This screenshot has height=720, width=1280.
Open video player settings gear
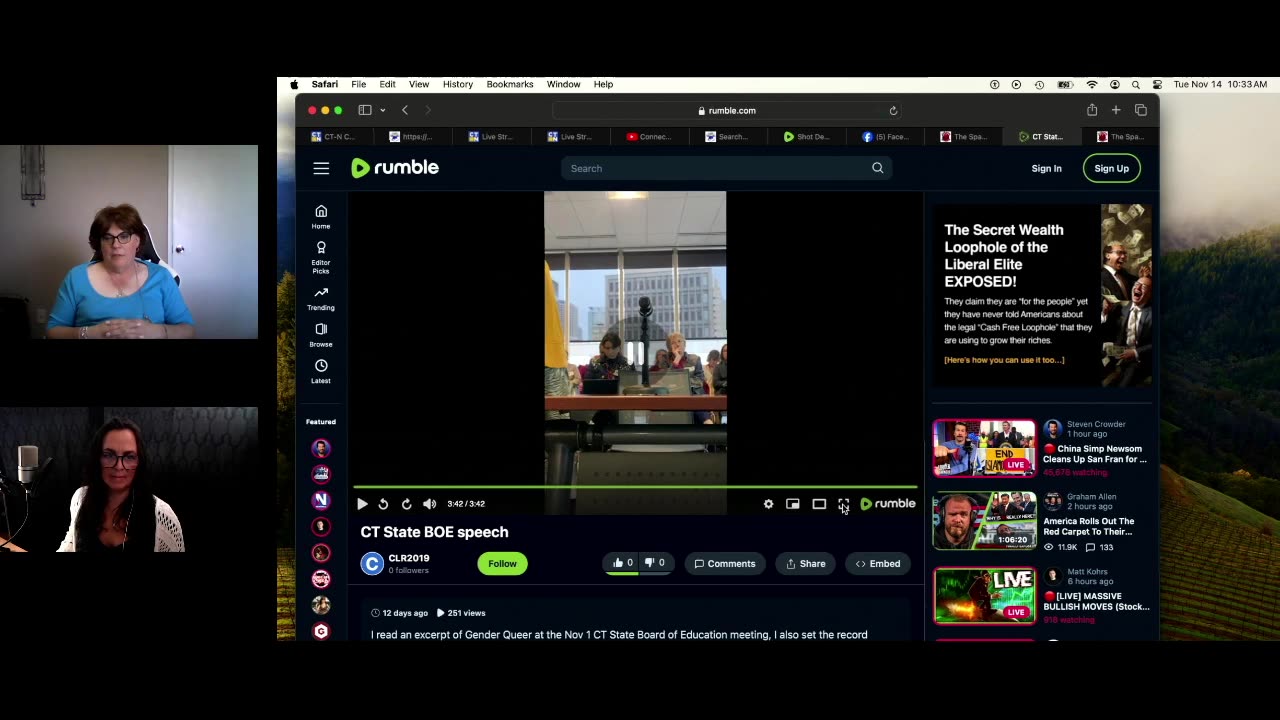click(768, 504)
